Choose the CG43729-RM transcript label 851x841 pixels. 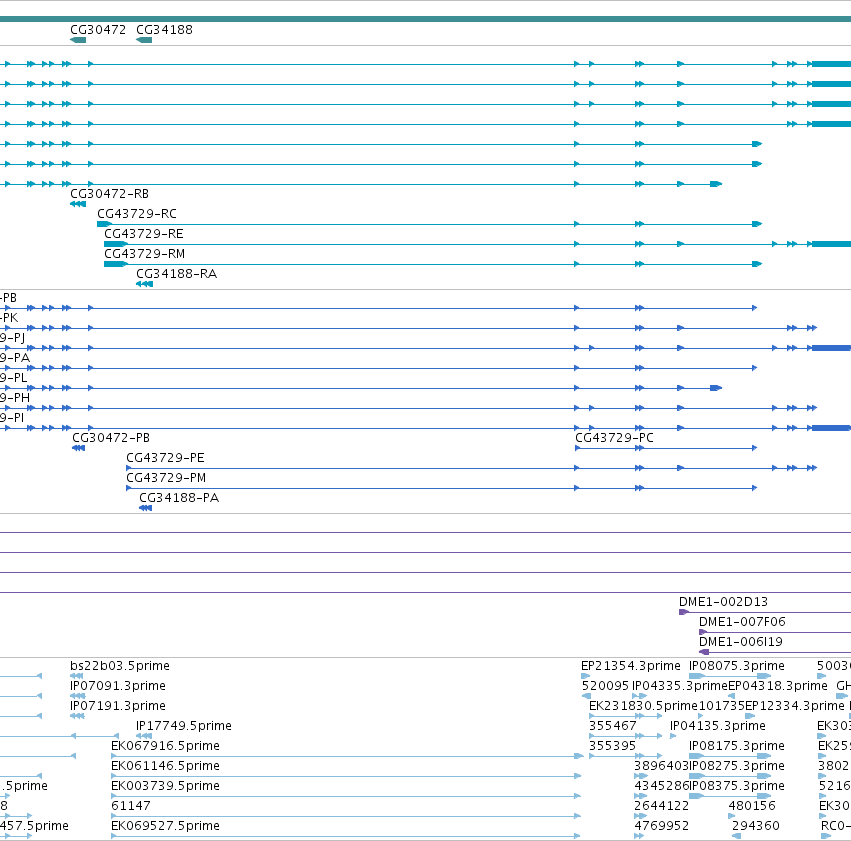pyautogui.click(x=144, y=254)
